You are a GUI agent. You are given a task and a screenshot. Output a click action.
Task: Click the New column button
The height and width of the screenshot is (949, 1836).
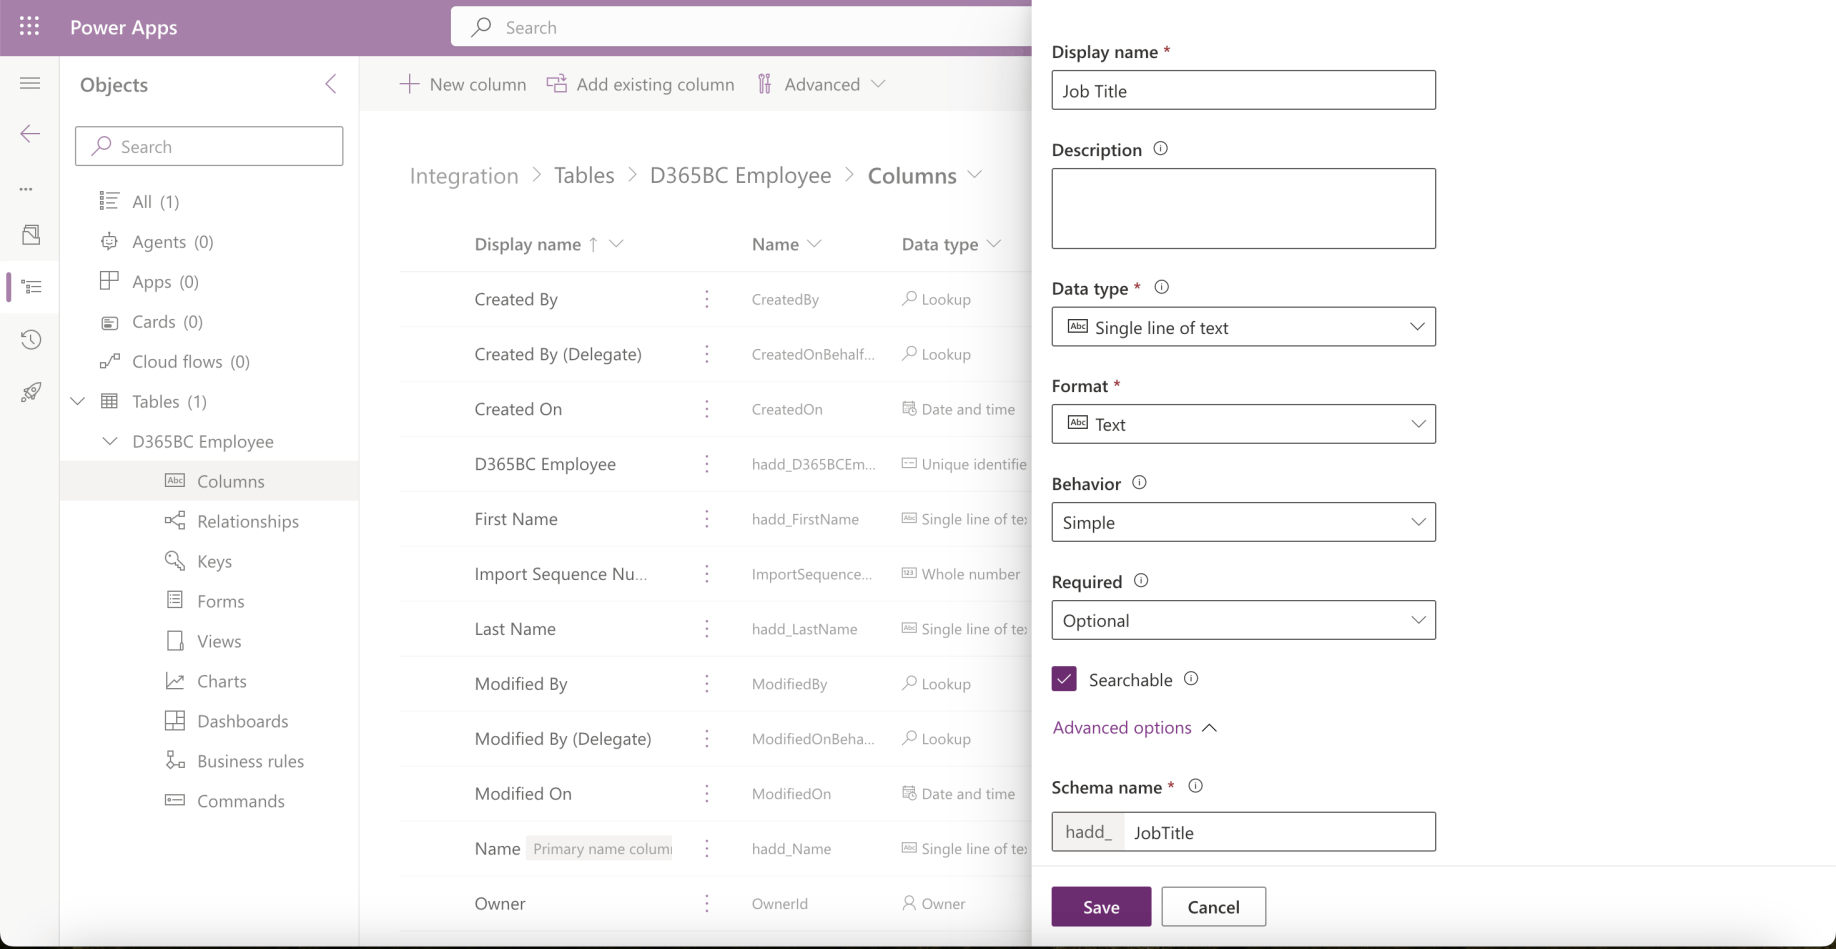[463, 84]
